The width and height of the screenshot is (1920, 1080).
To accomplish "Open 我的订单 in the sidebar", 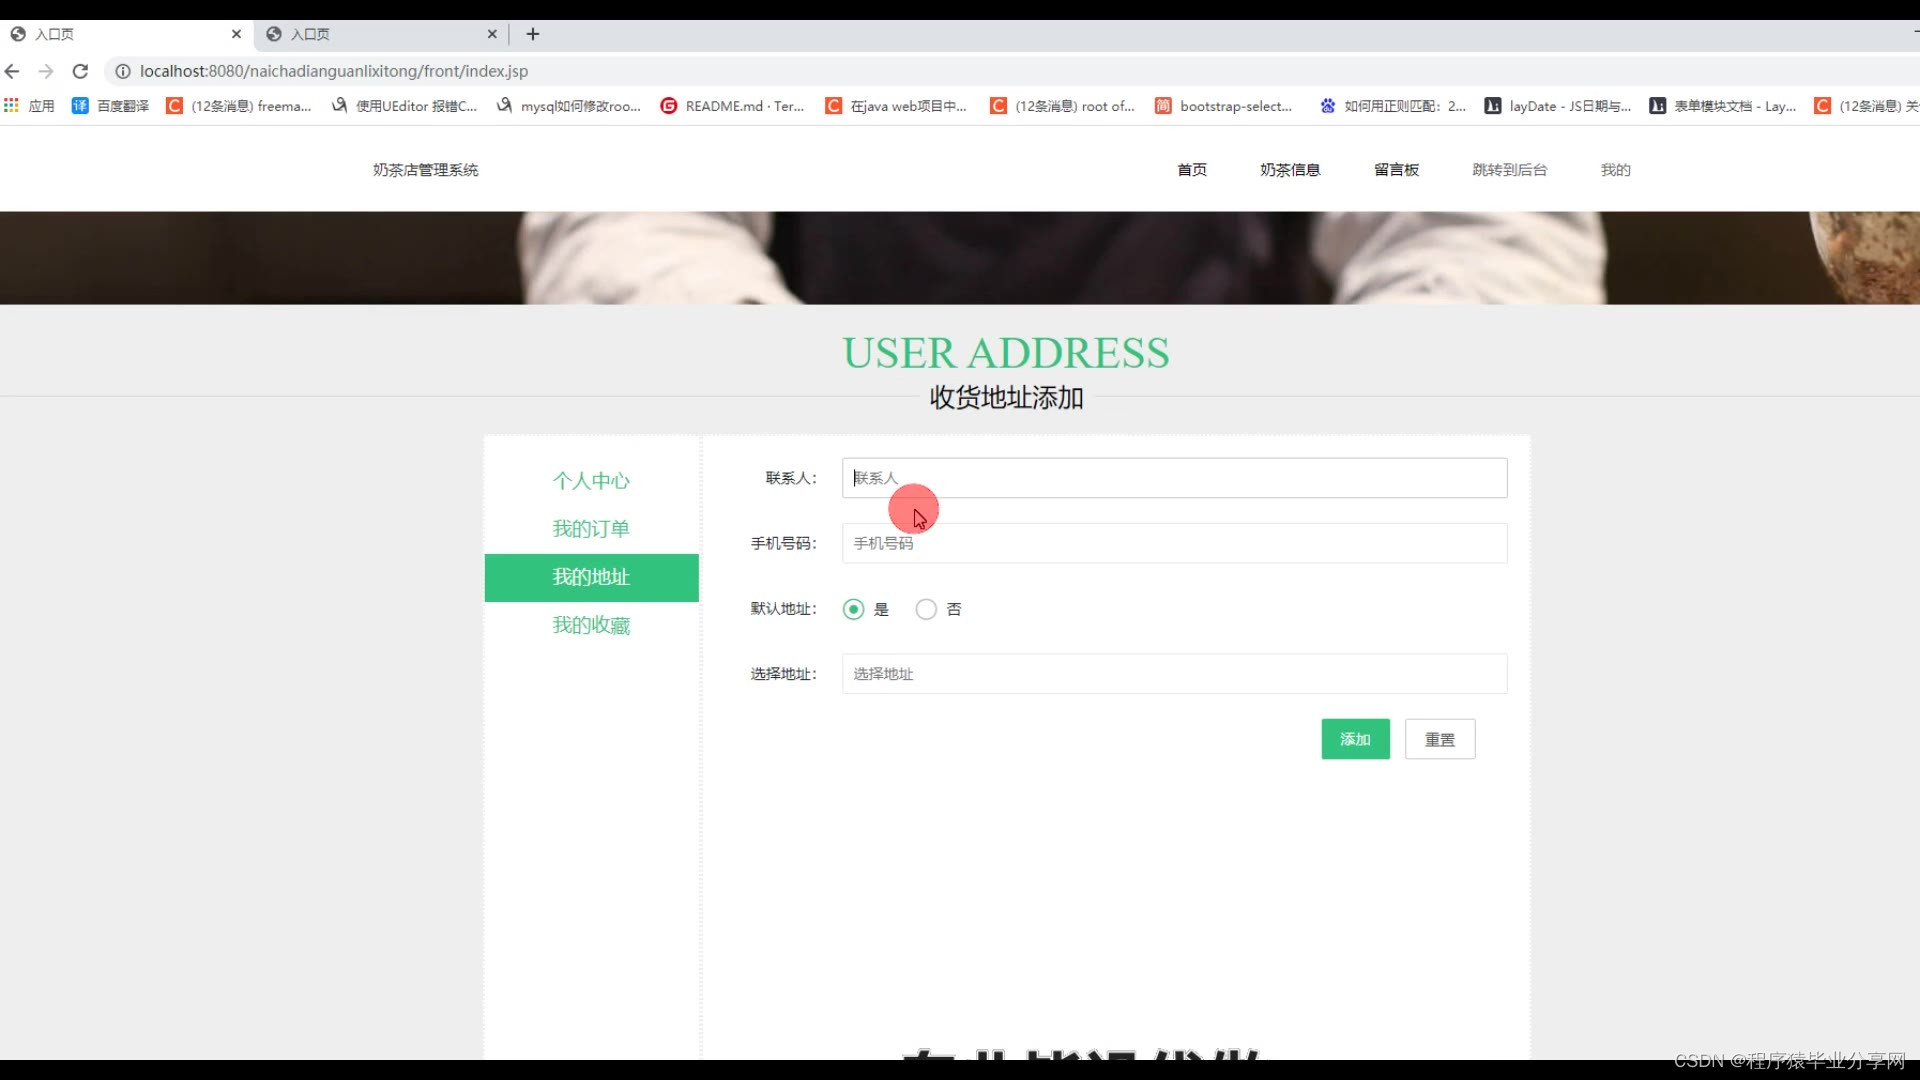I will point(591,529).
